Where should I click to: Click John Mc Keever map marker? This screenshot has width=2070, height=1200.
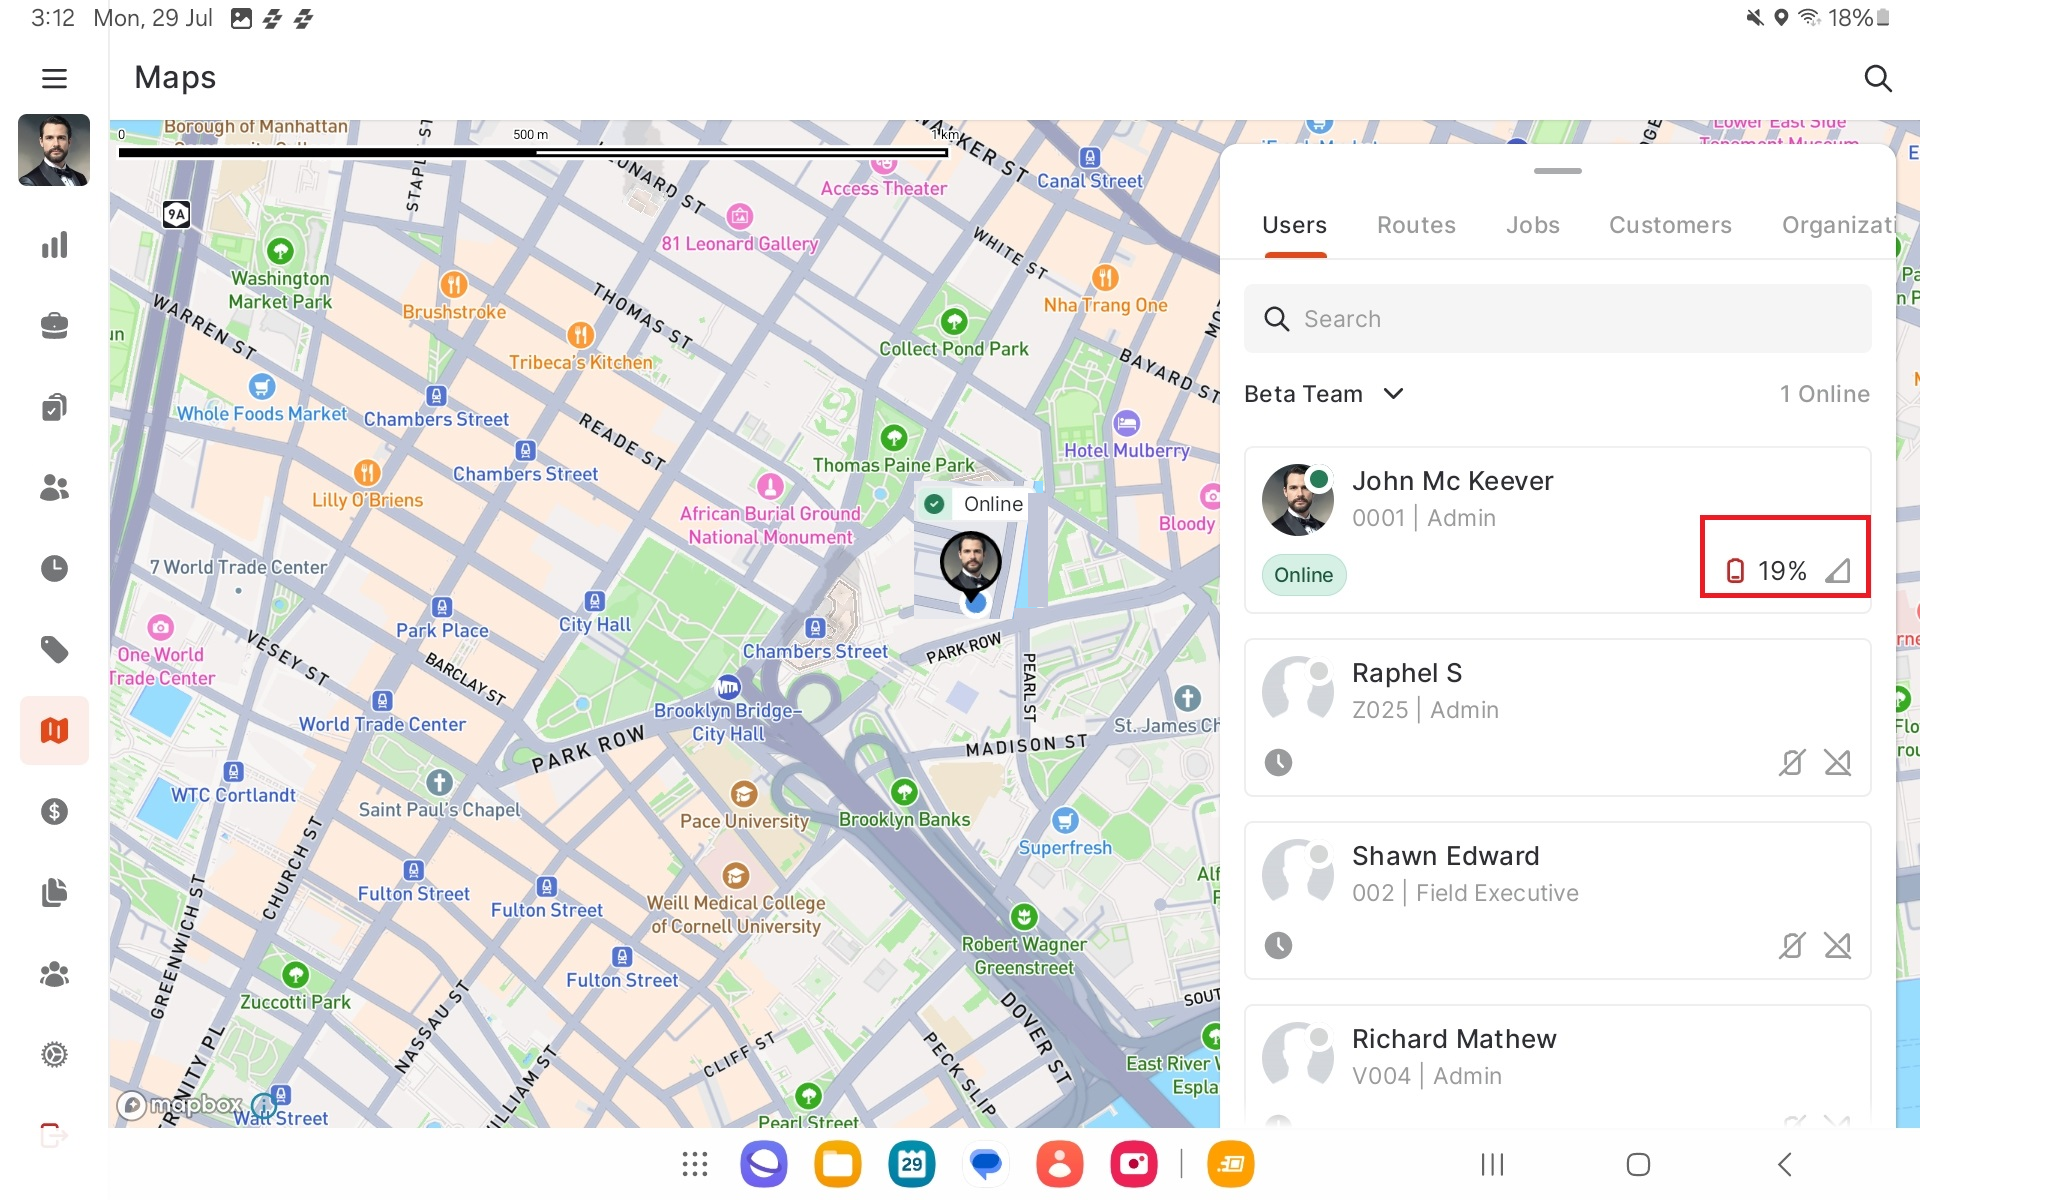(x=970, y=562)
